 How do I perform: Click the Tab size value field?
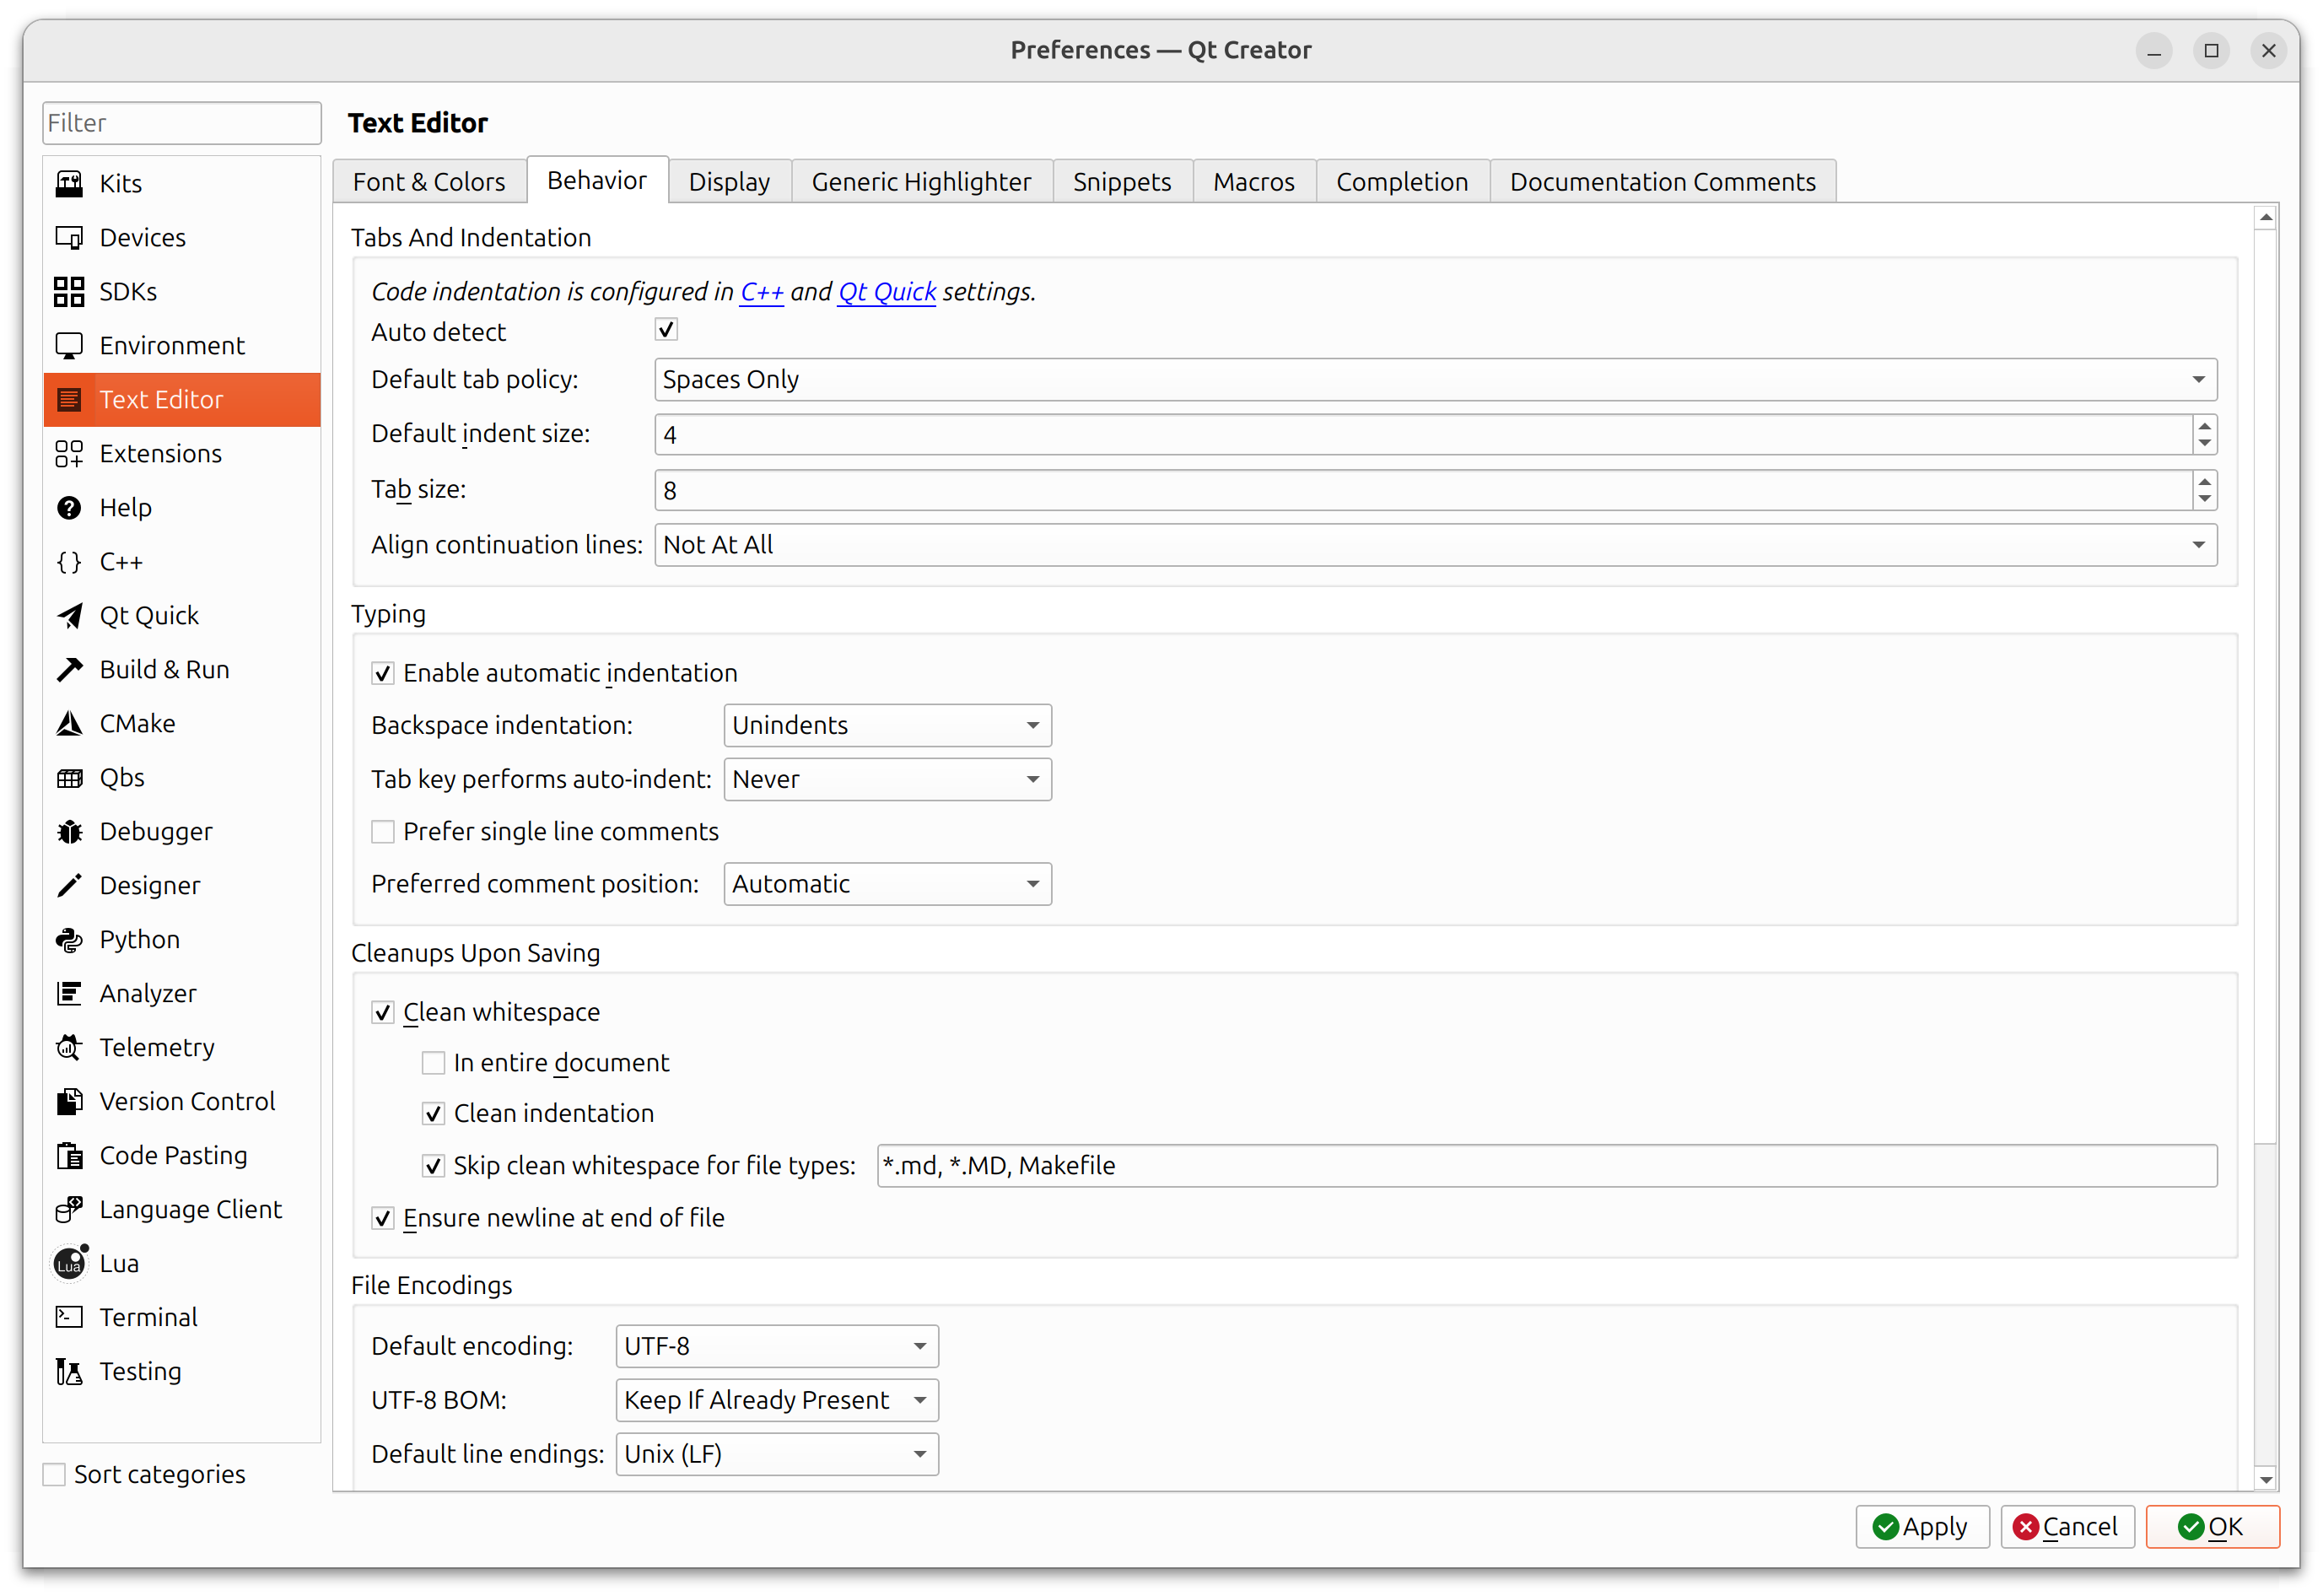pos(1424,491)
